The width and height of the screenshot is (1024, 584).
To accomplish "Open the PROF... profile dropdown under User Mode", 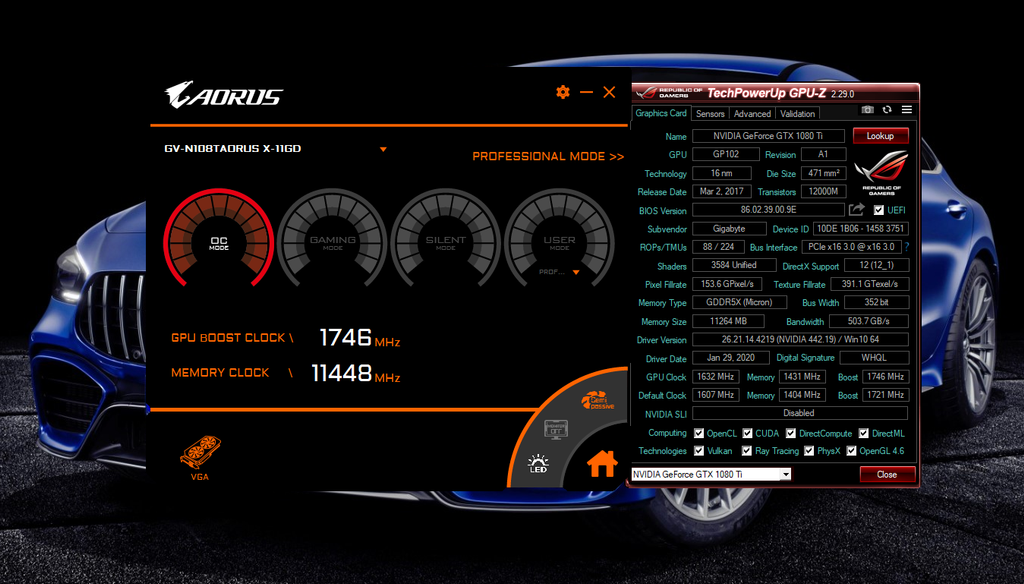I will pyautogui.click(x=576, y=272).
